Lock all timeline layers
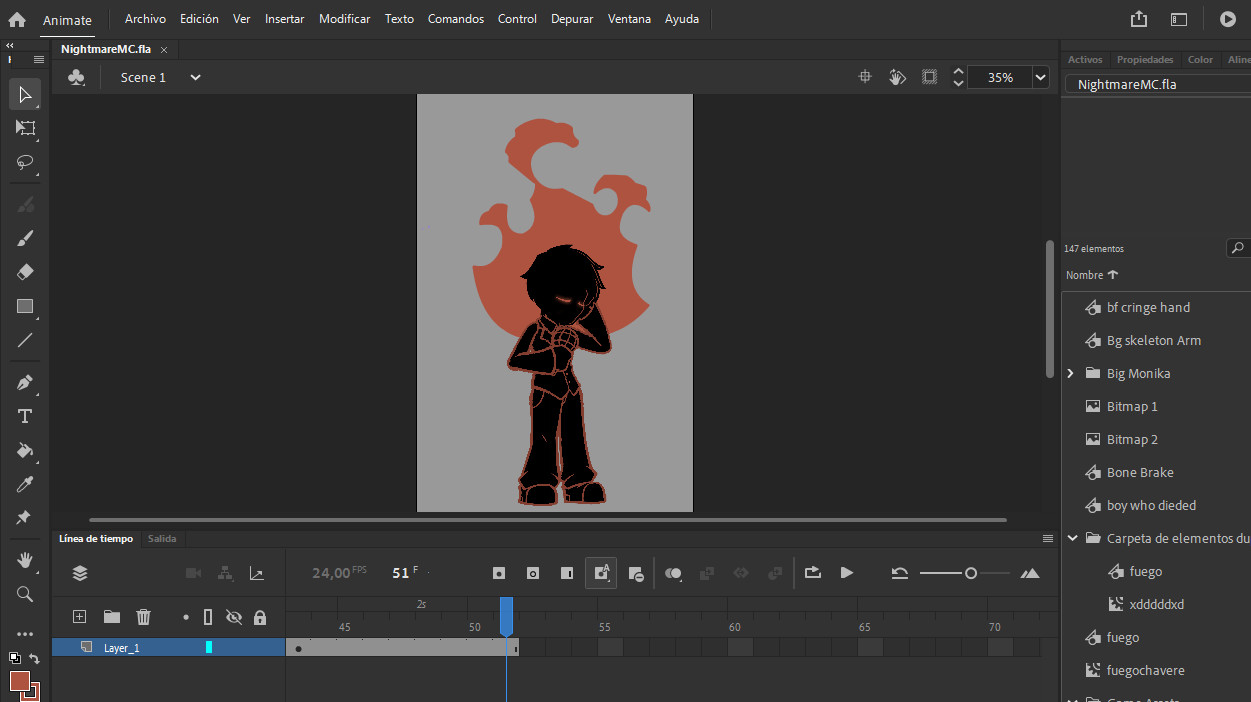1251x702 pixels. [x=260, y=617]
